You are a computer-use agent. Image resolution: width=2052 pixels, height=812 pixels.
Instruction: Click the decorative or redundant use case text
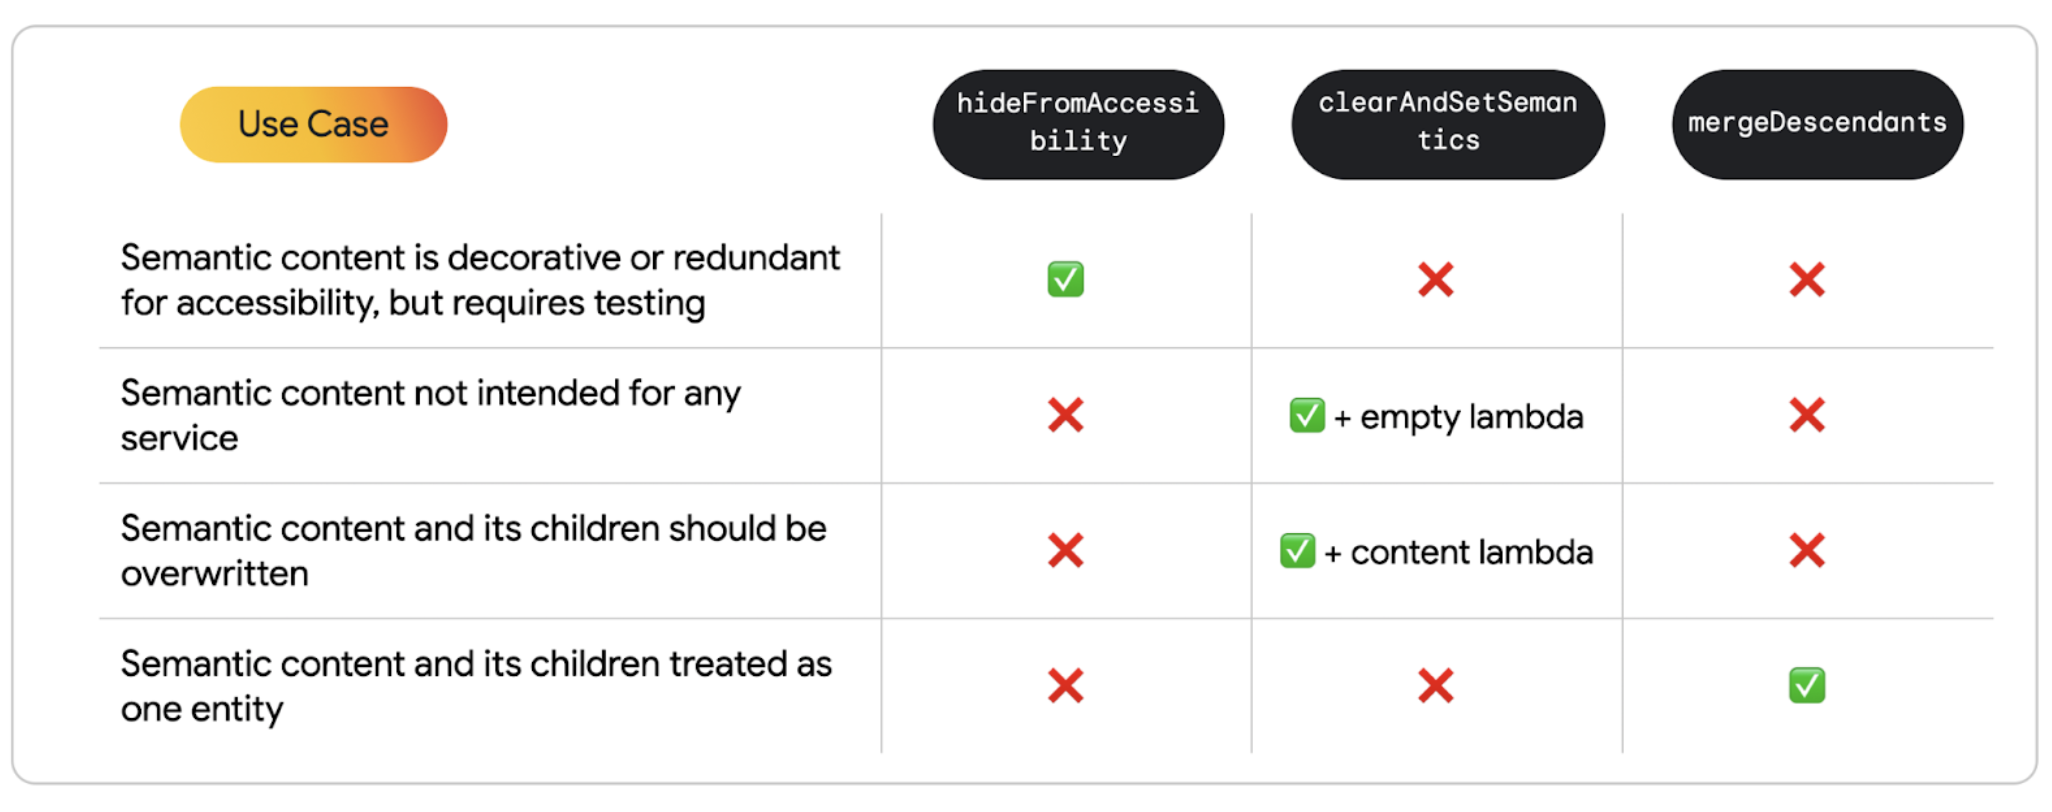[479, 280]
